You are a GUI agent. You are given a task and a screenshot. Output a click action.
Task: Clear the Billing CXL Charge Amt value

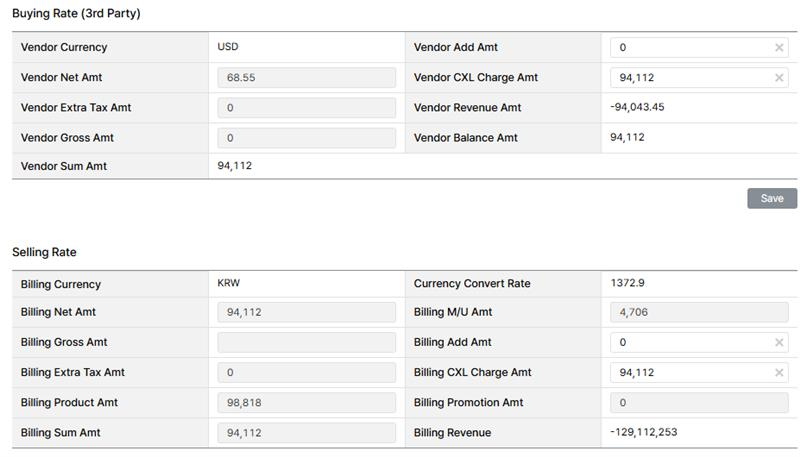click(779, 373)
